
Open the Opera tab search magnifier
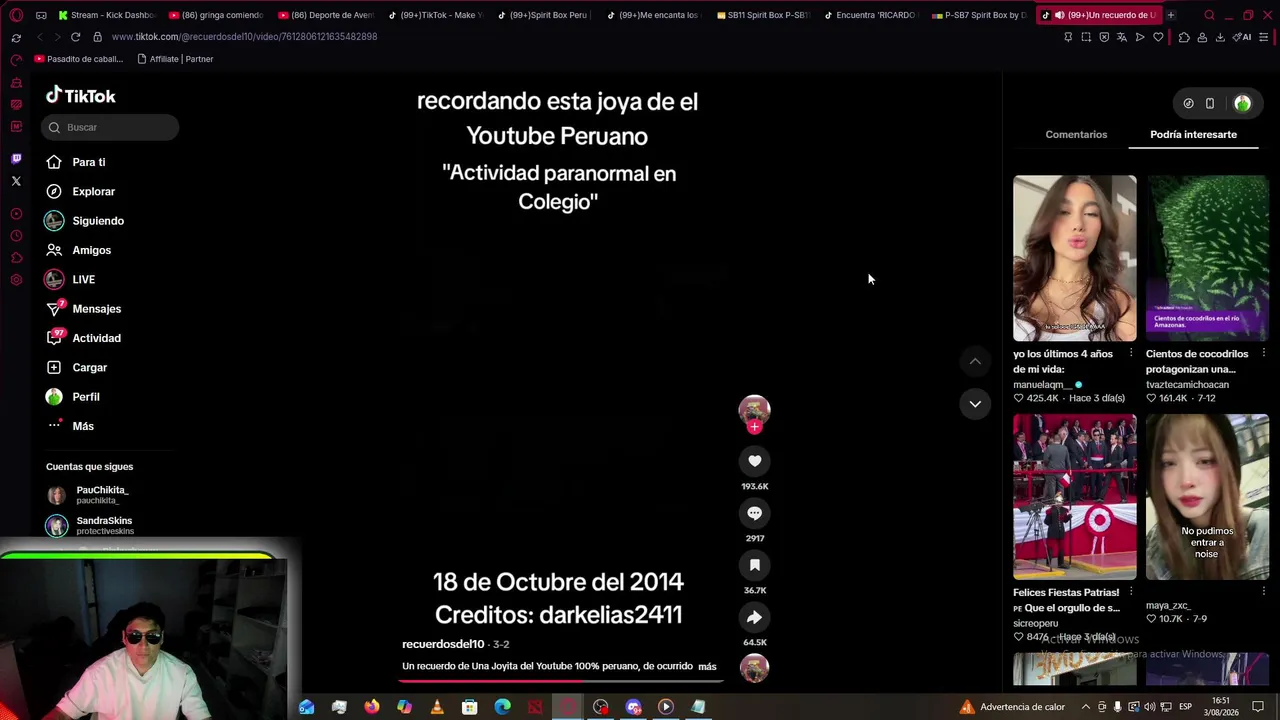pos(1209,15)
